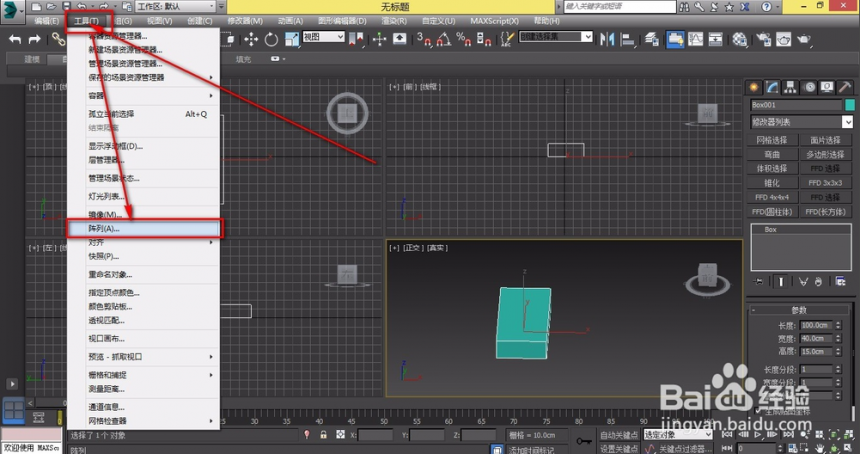Screen dimensions: 860x454
Task: Toggle the generate mapping coordinates checkbox
Action: (x=759, y=411)
